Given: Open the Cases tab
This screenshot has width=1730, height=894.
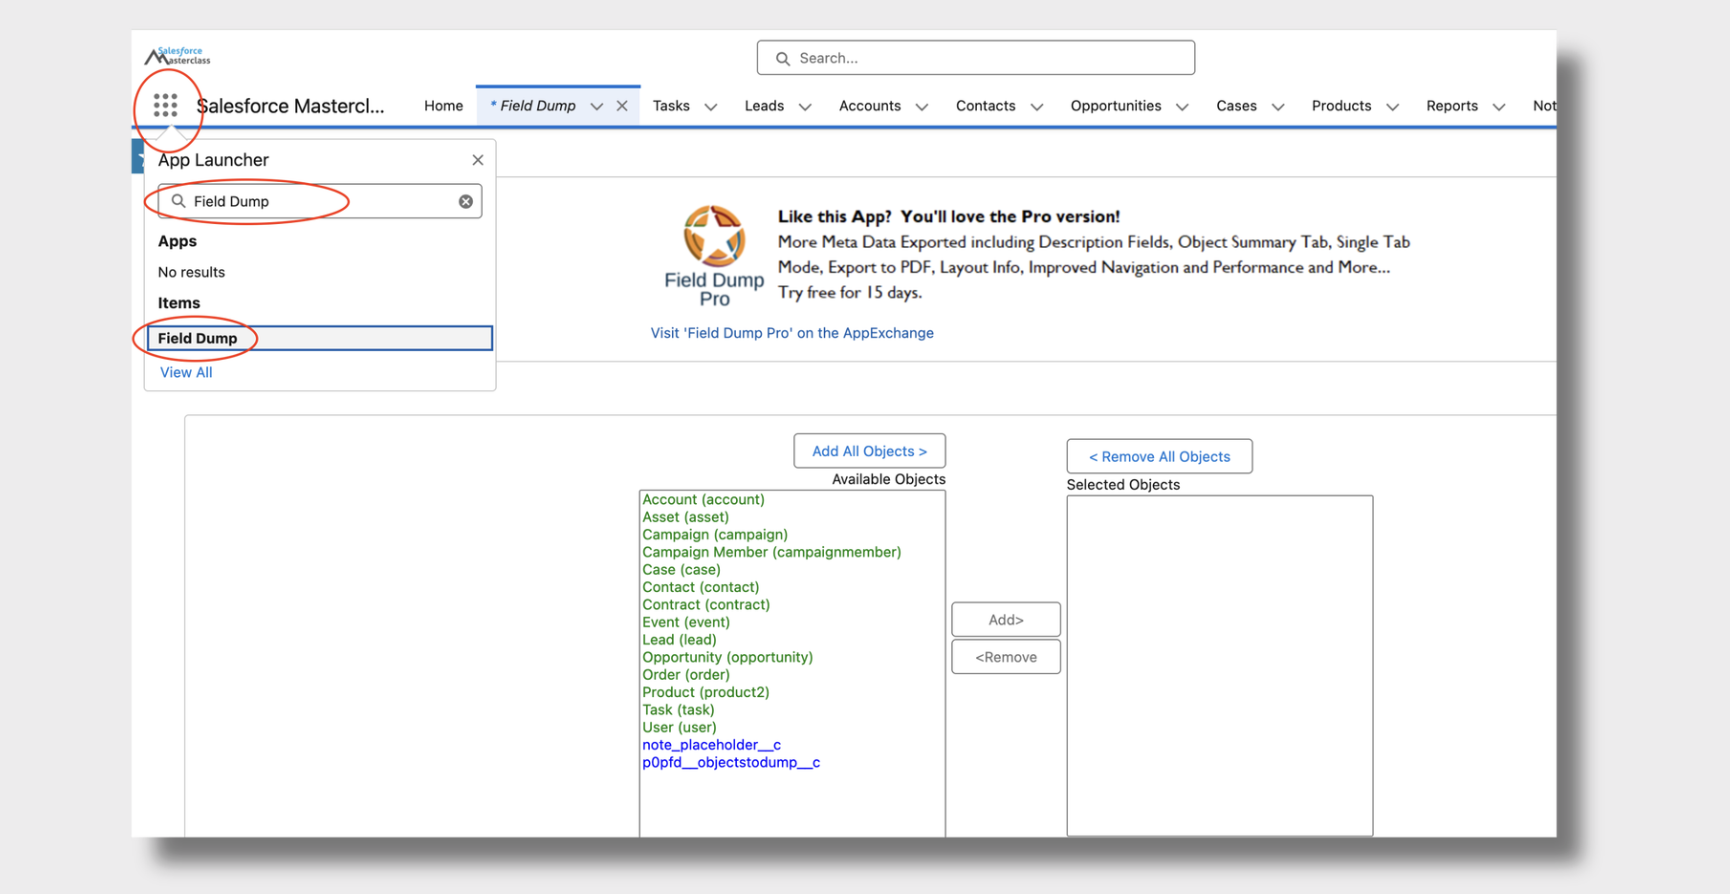Looking at the screenshot, I should pyautogui.click(x=1237, y=106).
